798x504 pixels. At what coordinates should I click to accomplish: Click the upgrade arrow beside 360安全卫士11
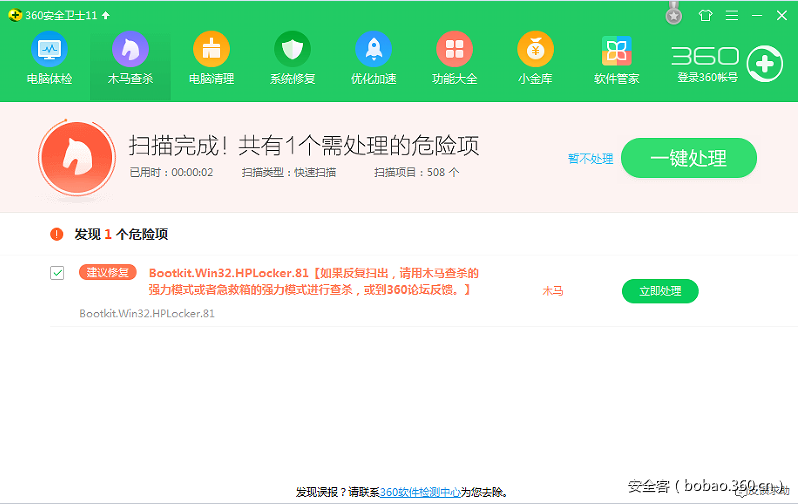[106, 15]
